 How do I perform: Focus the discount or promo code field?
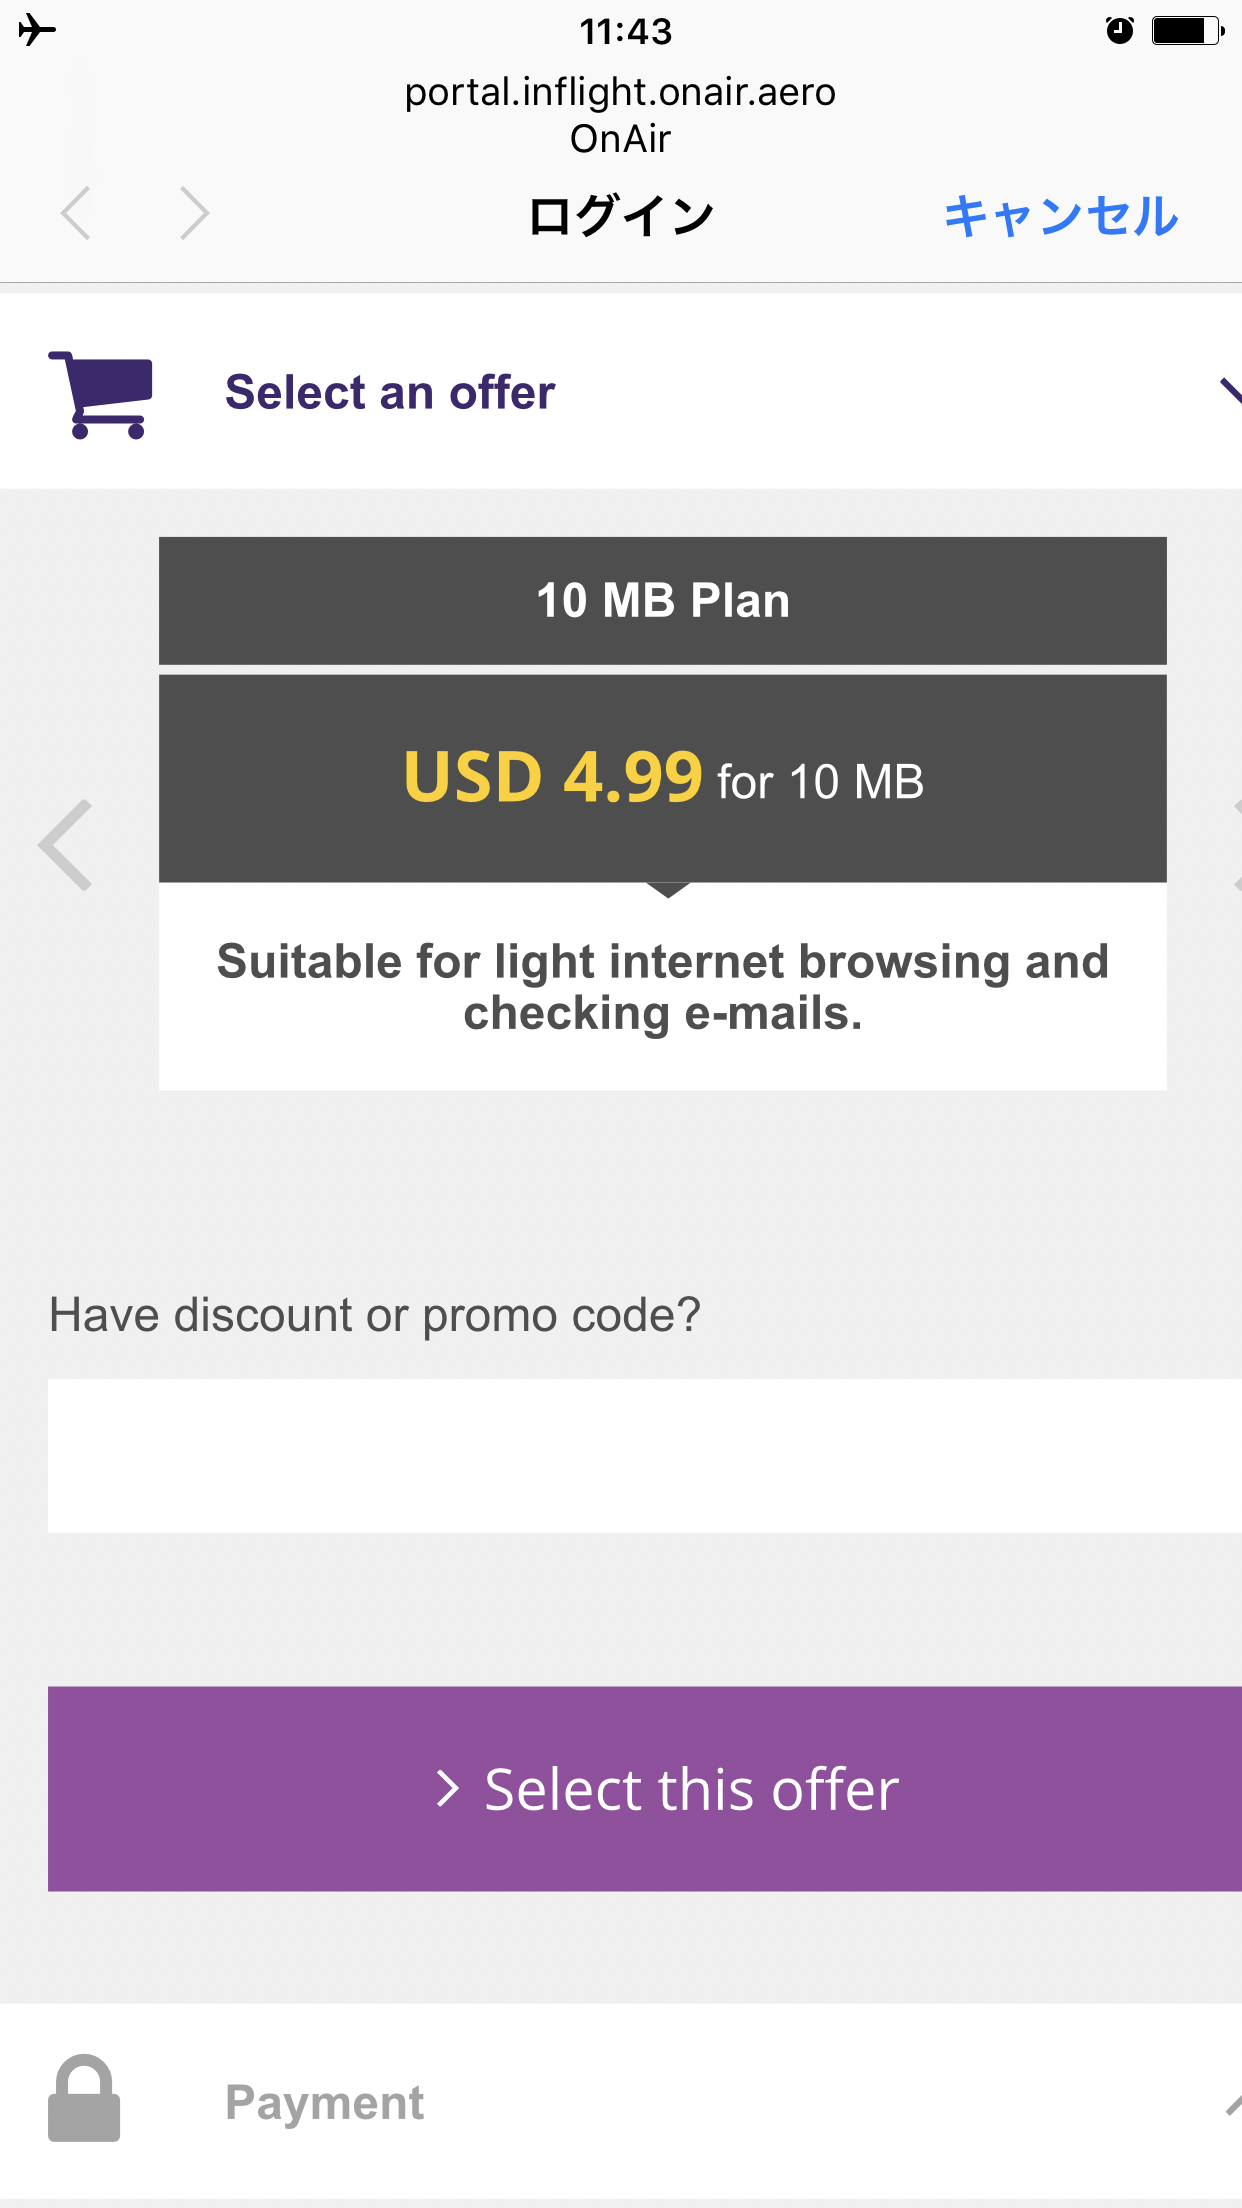[645, 1456]
